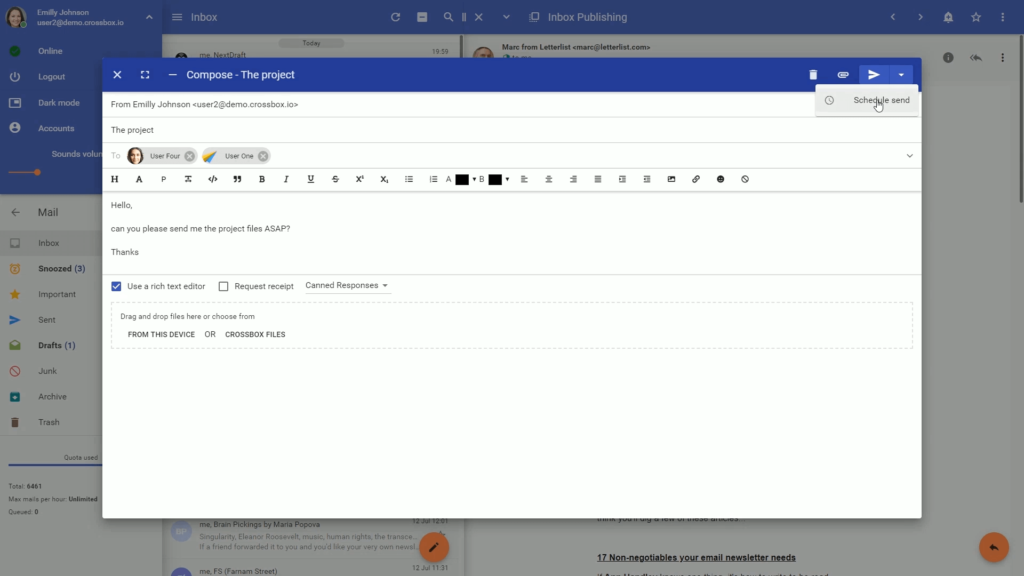
Task: Click FROM THIS DEVICE to upload
Action: point(161,334)
